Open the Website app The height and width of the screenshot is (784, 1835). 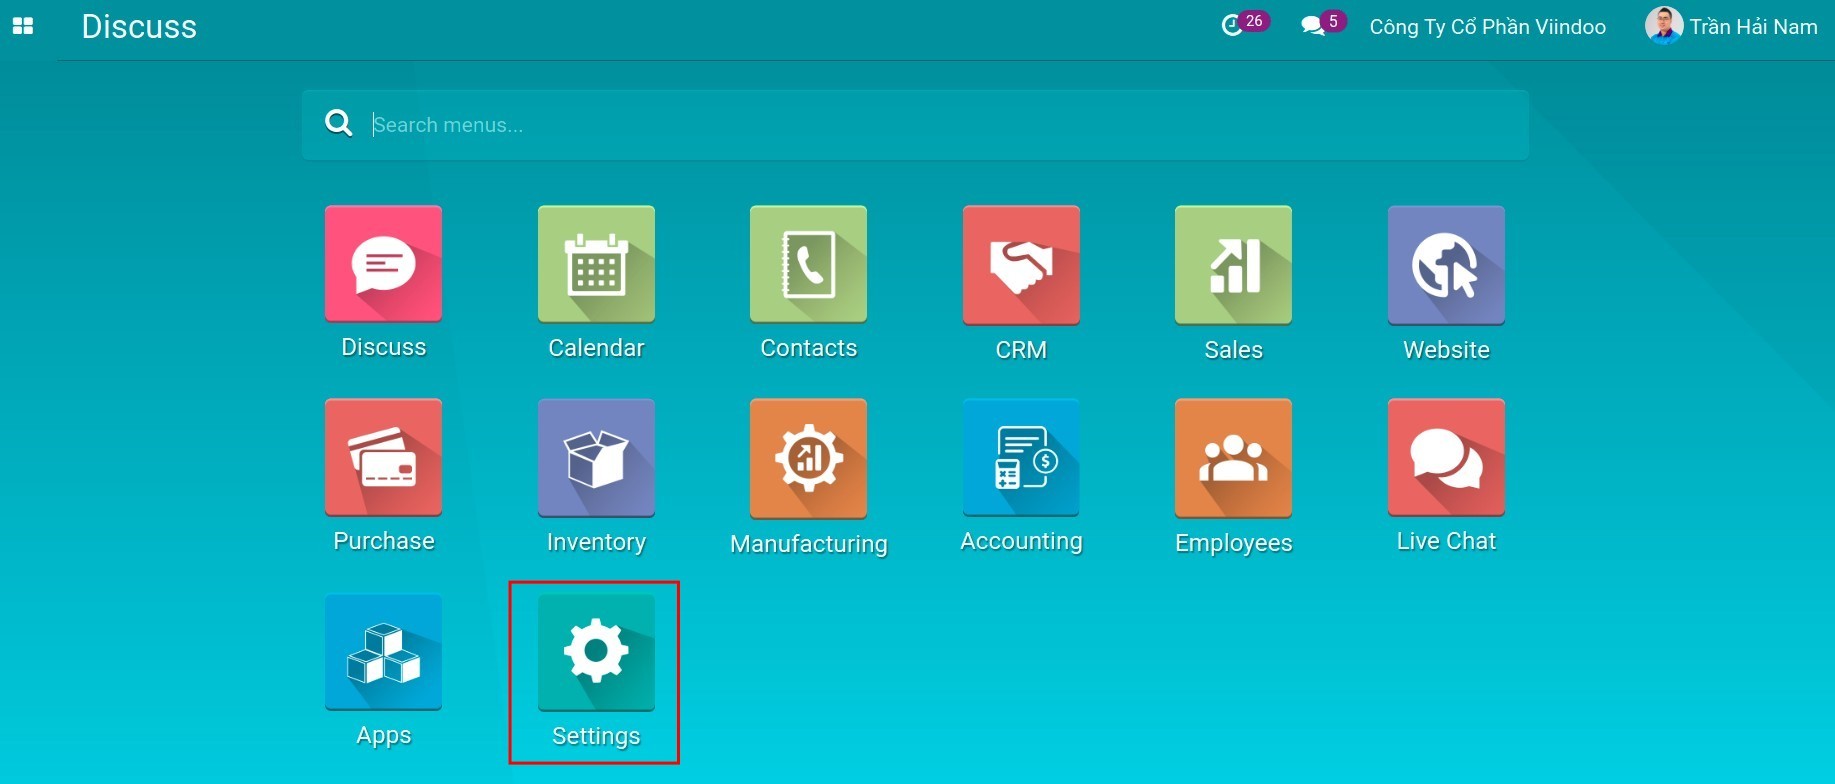(x=1446, y=265)
